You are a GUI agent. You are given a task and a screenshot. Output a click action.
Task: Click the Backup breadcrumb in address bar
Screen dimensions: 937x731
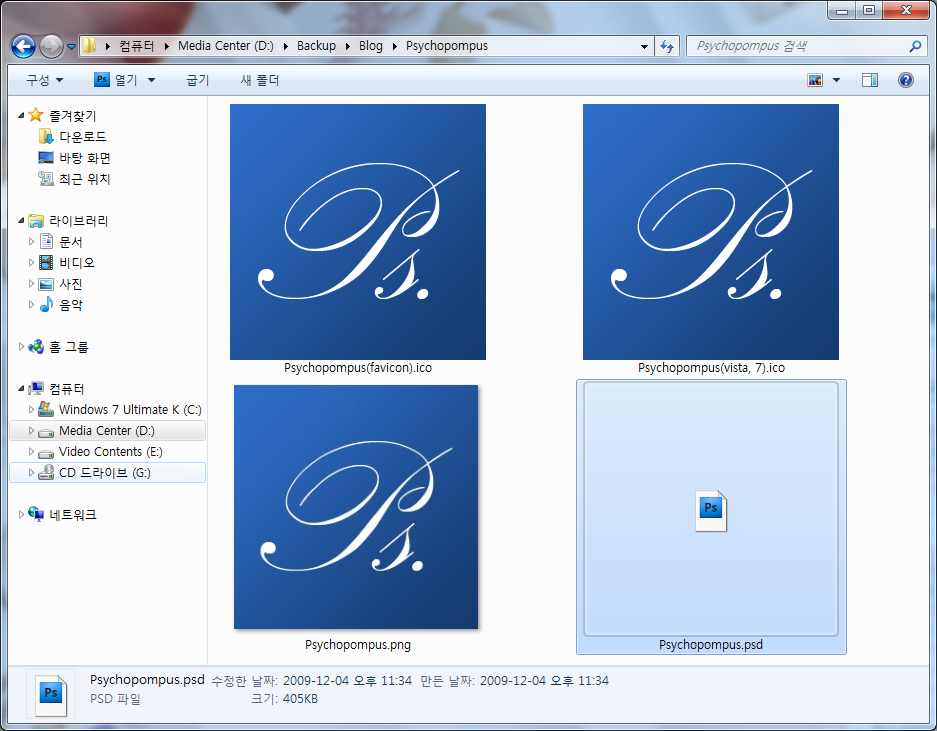point(316,46)
